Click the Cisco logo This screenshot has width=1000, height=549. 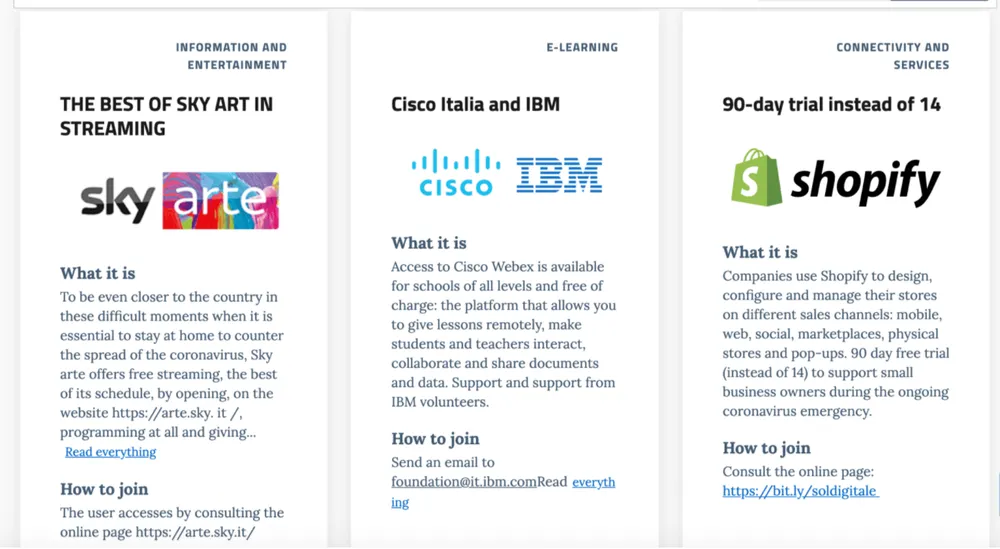point(455,173)
